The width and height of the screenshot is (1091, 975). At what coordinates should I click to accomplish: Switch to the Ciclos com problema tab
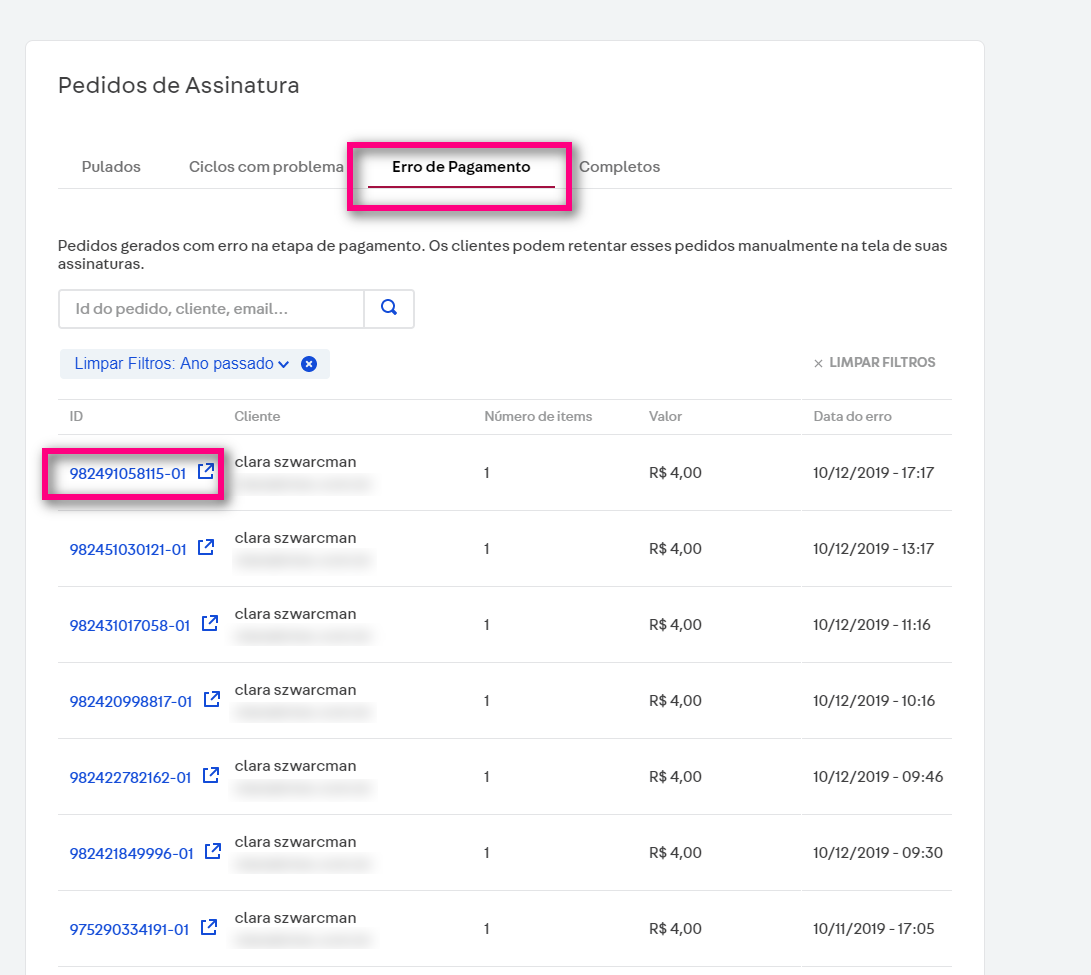tap(266, 167)
